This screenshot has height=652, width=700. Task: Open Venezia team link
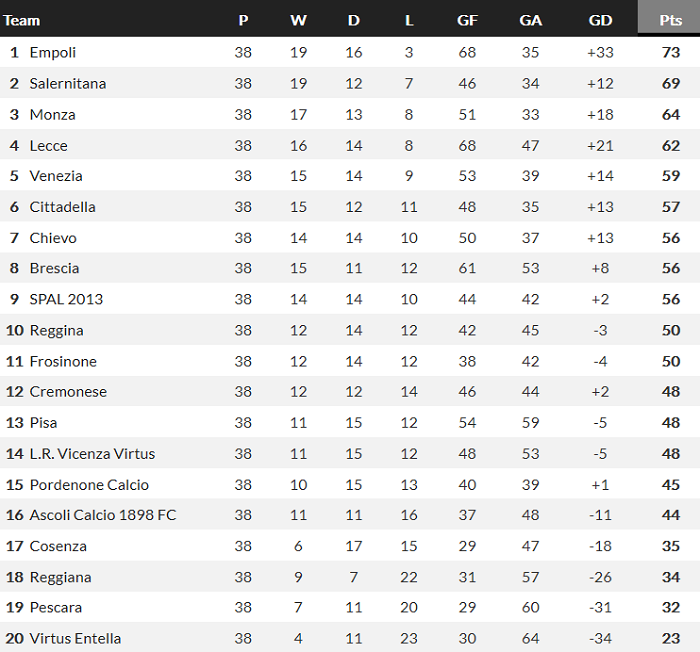pos(56,176)
